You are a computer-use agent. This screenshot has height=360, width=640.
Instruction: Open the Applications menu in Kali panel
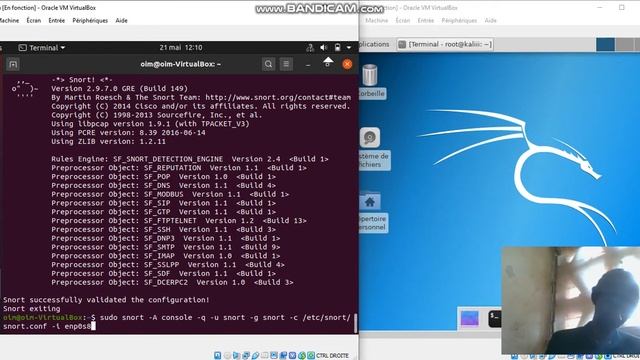374,44
